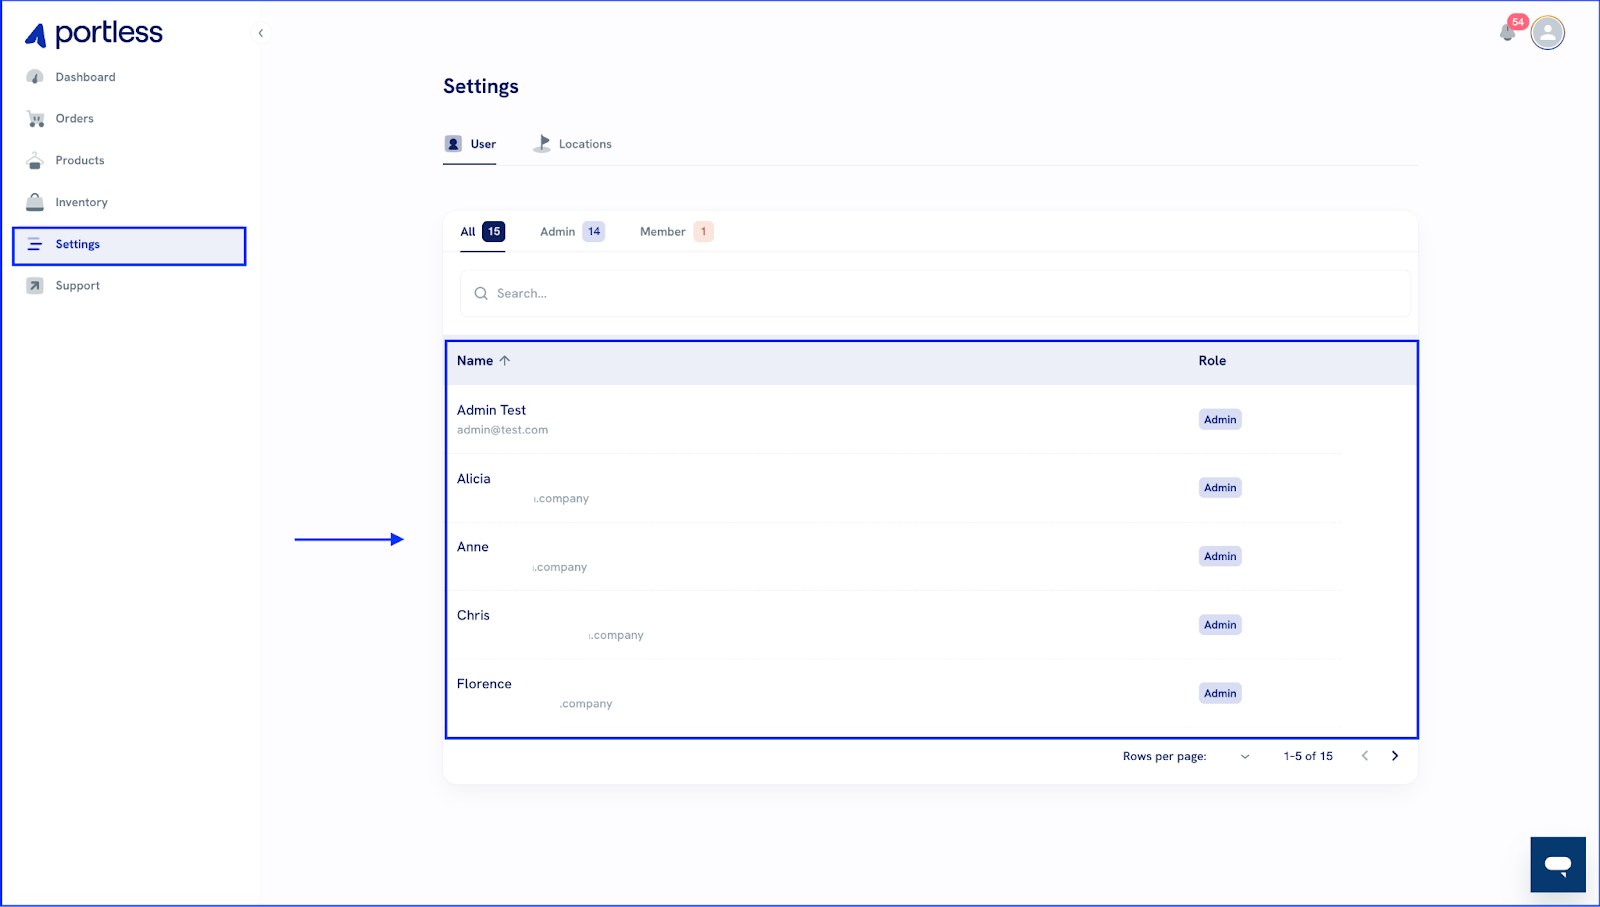The width and height of the screenshot is (1600, 907).
Task: Click the Role column header
Action: [x=1212, y=361]
